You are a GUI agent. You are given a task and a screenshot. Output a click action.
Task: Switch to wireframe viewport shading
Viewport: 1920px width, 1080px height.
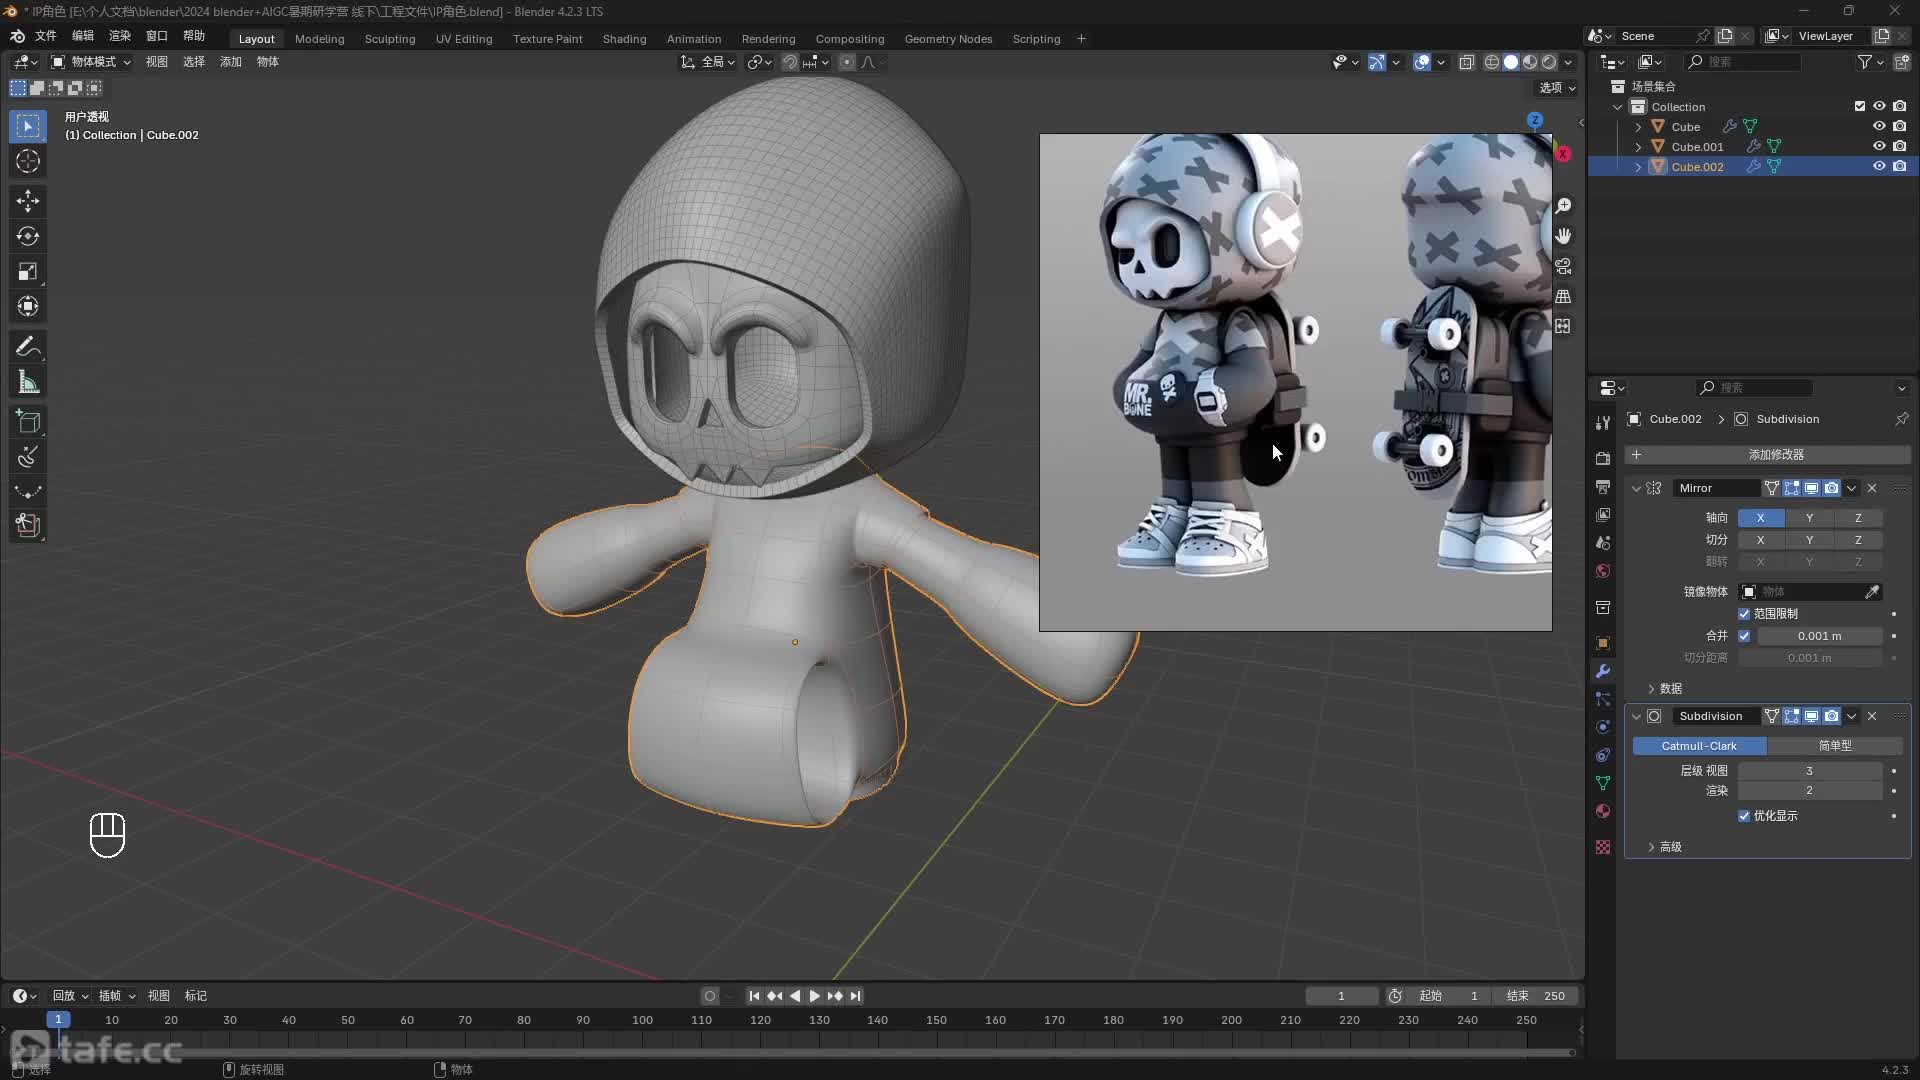coord(1491,62)
